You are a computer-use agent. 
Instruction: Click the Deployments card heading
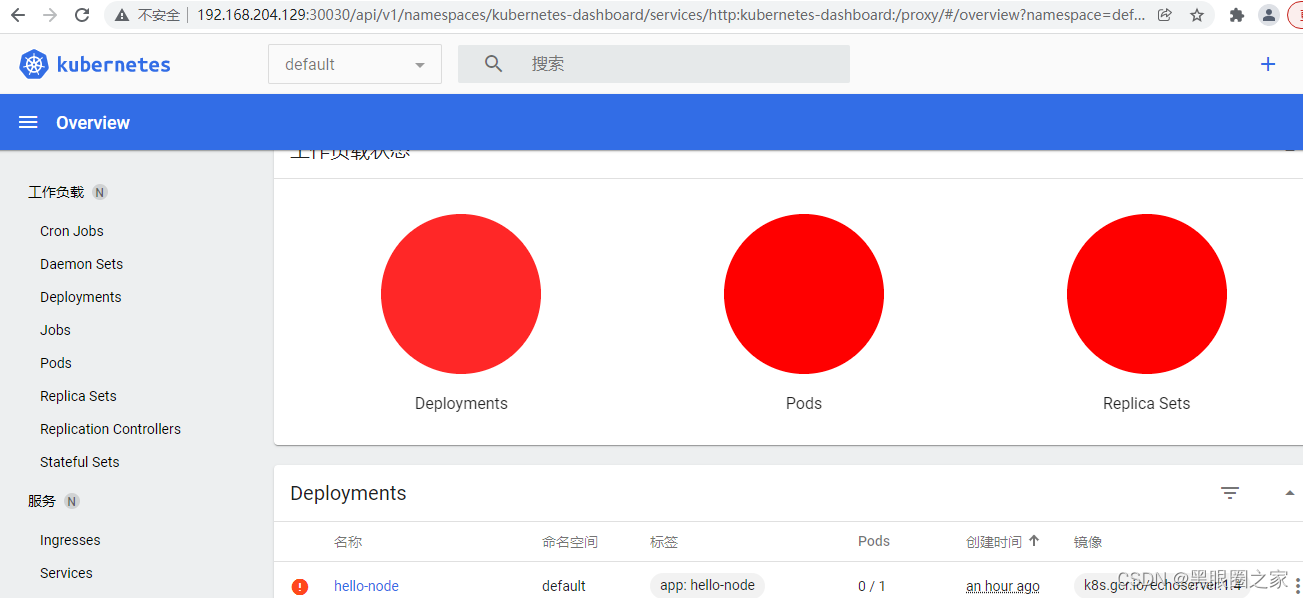pyautogui.click(x=348, y=493)
